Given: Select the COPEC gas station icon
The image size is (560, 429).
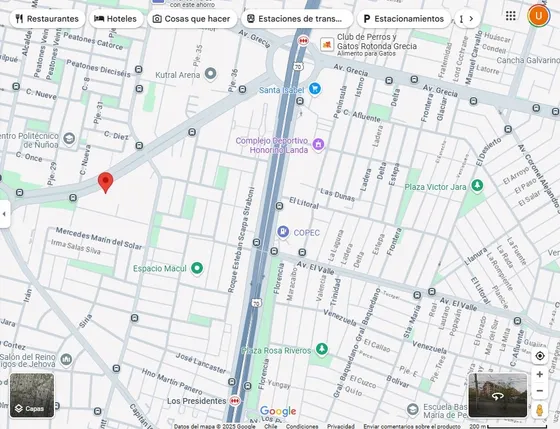Looking at the screenshot, I should [x=283, y=232].
